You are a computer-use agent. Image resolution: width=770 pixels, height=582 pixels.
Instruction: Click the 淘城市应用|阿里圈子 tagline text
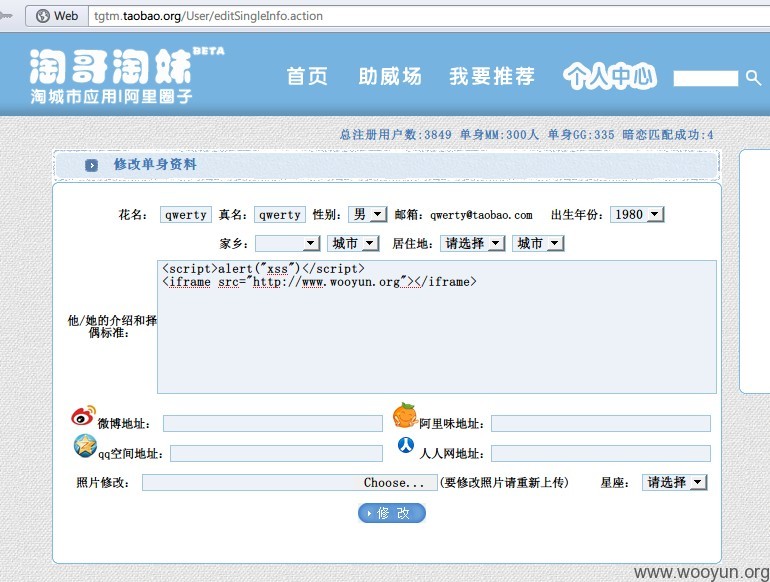tap(111, 96)
